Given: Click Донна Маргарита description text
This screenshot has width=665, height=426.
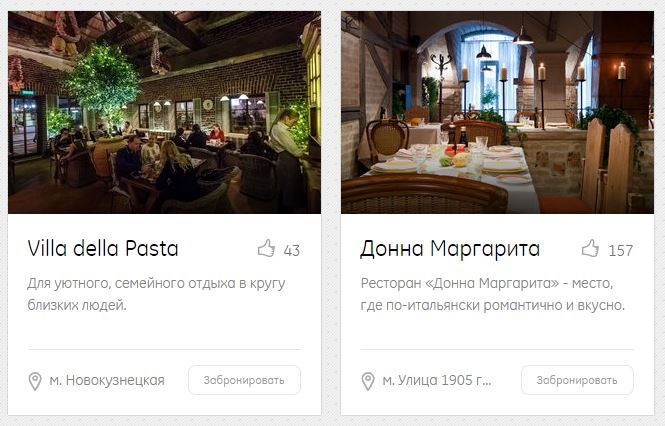Looking at the screenshot, I should (492, 294).
